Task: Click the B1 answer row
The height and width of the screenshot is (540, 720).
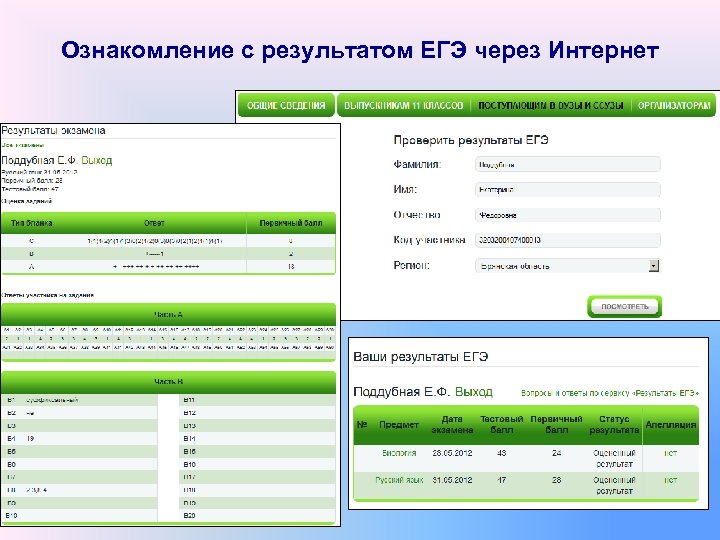Action: tap(79, 400)
